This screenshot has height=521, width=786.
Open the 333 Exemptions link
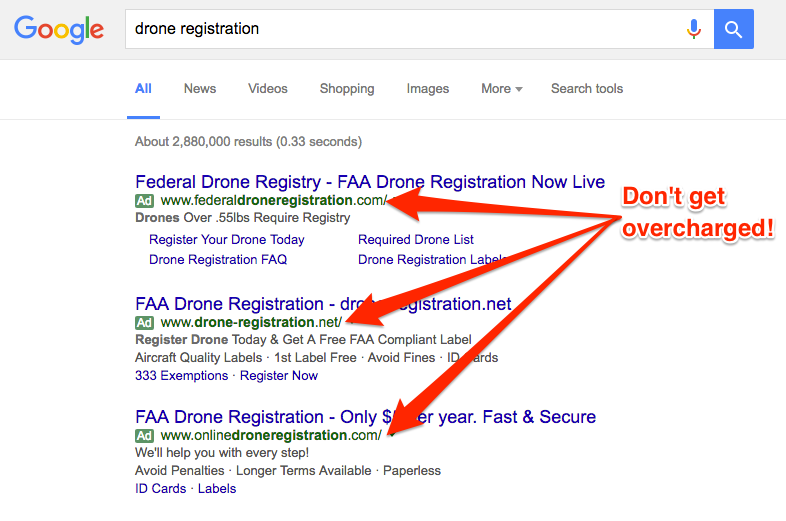[x=181, y=376]
